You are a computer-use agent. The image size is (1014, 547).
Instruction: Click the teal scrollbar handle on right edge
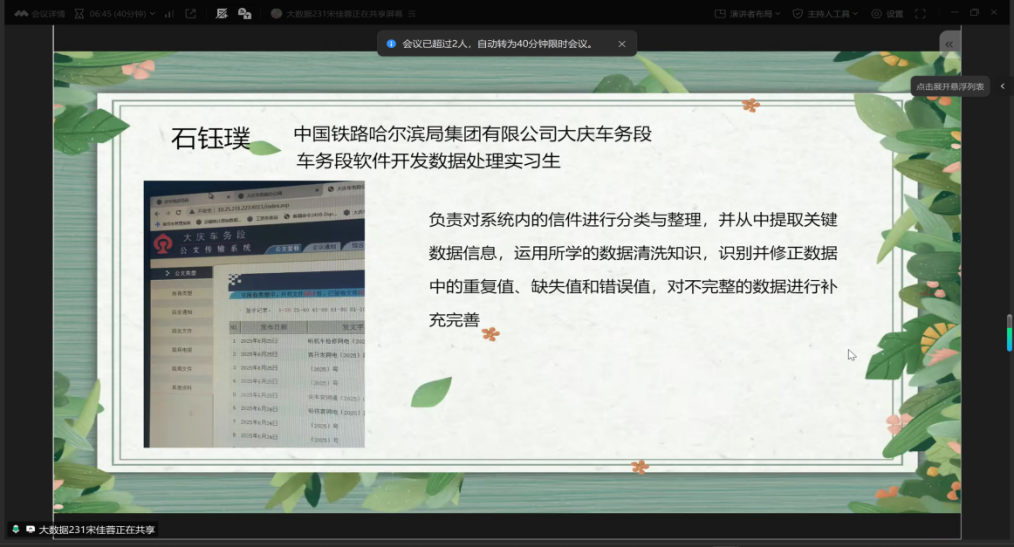point(1009,333)
